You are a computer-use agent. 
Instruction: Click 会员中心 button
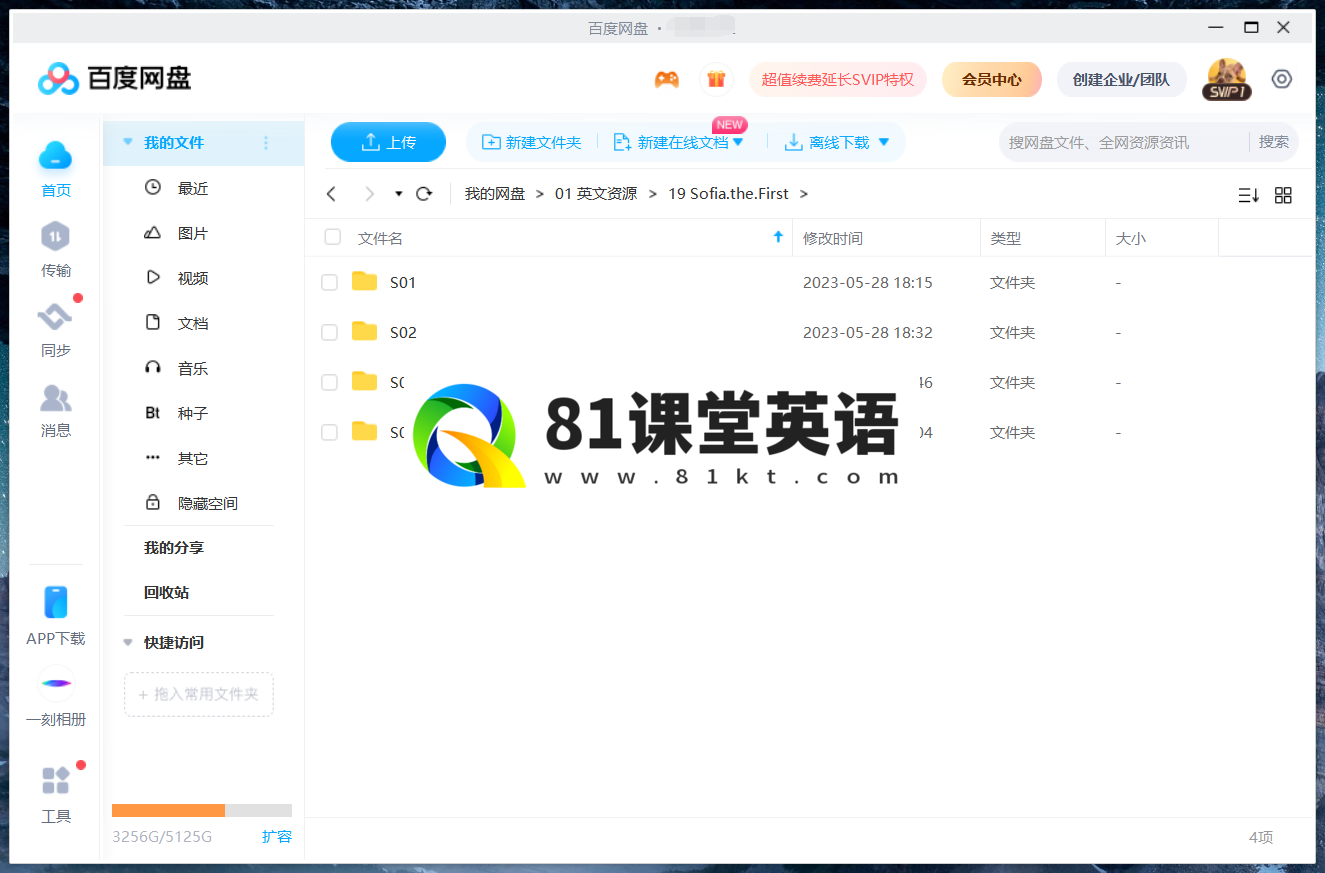point(992,79)
